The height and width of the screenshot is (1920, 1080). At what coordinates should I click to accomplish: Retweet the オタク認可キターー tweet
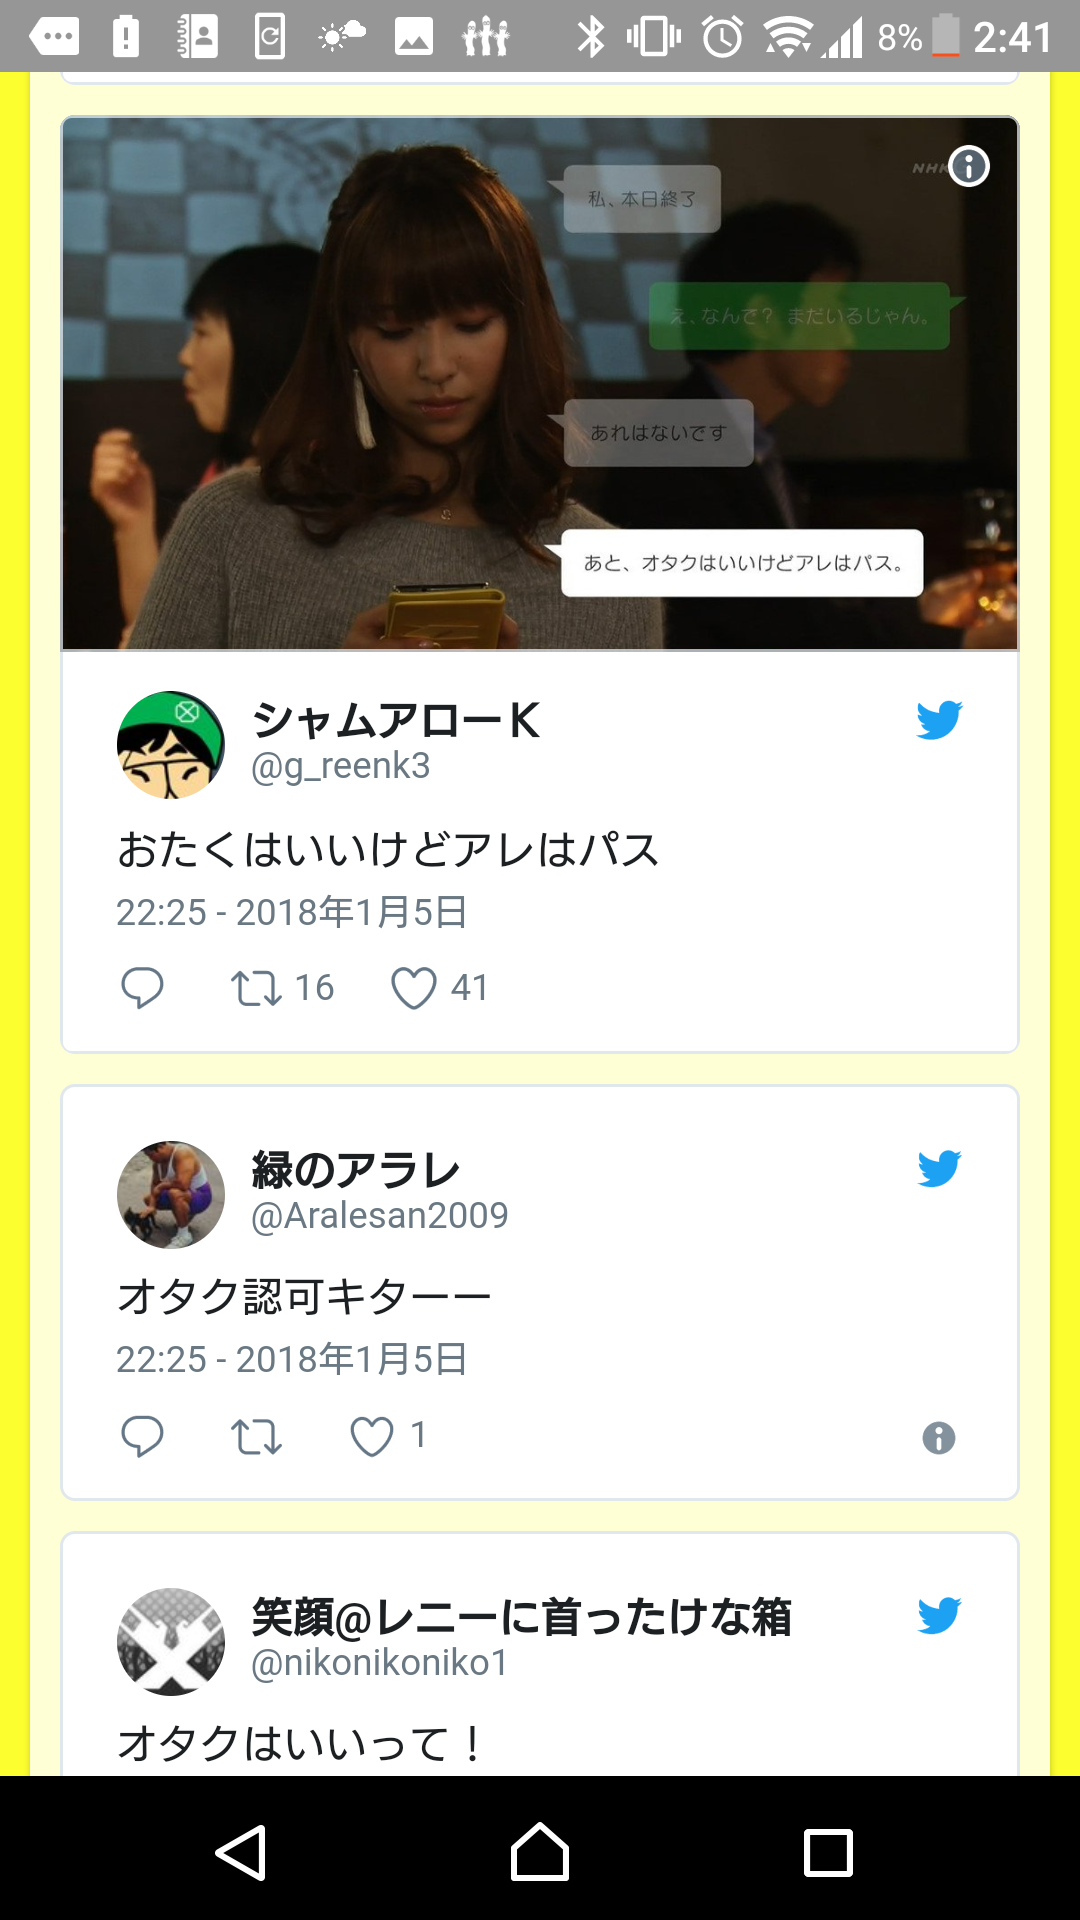256,1437
